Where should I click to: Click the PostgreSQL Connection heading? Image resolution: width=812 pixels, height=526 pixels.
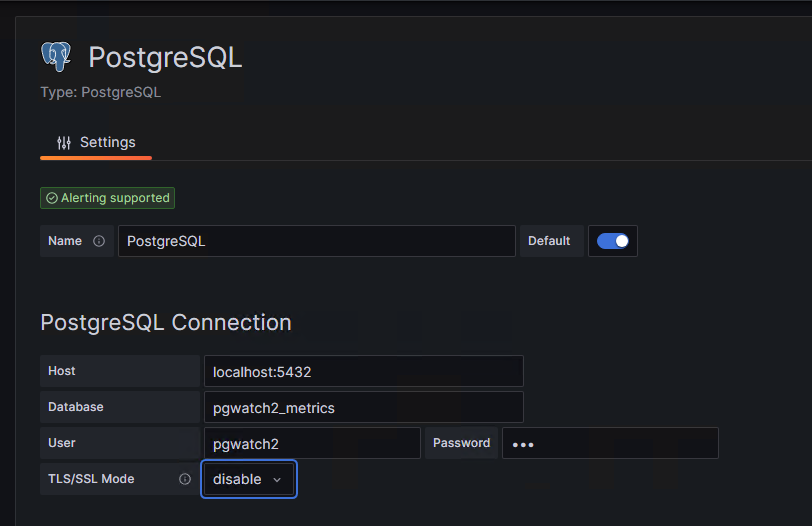(x=166, y=323)
